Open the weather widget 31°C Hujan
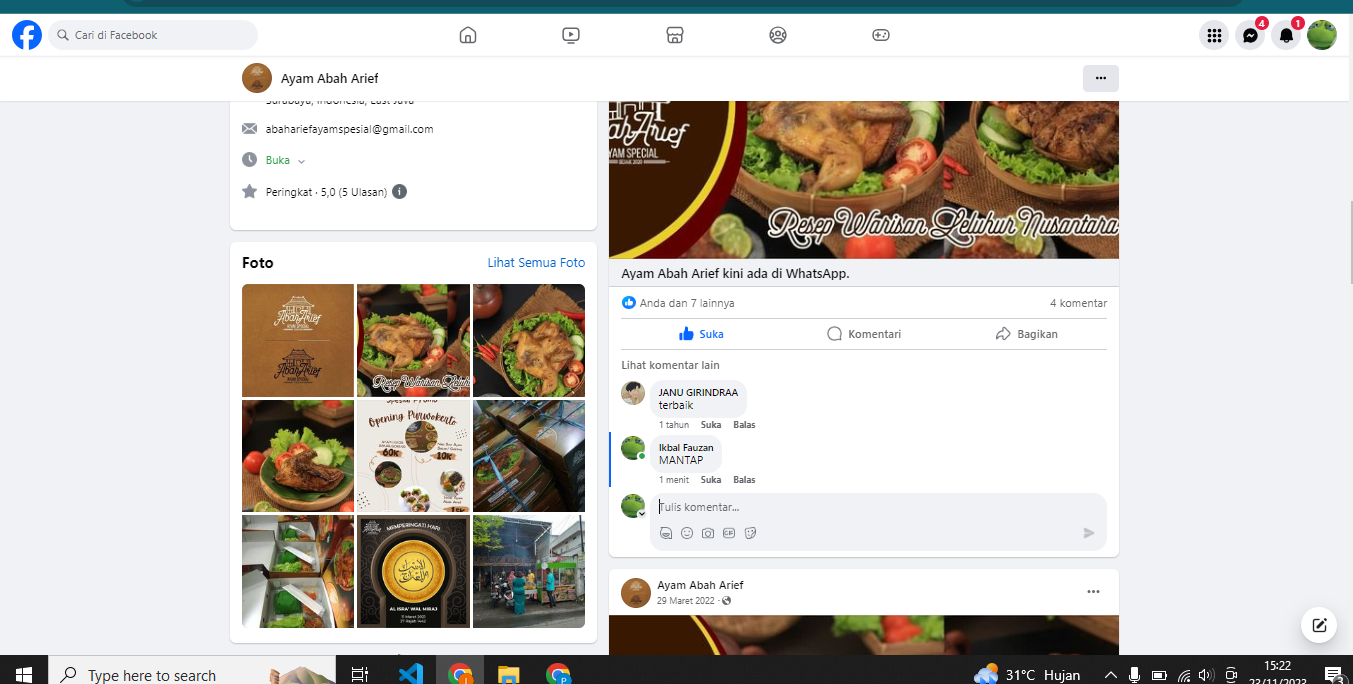Viewport: 1353px width, 684px height. click(x=1027, y=674)
